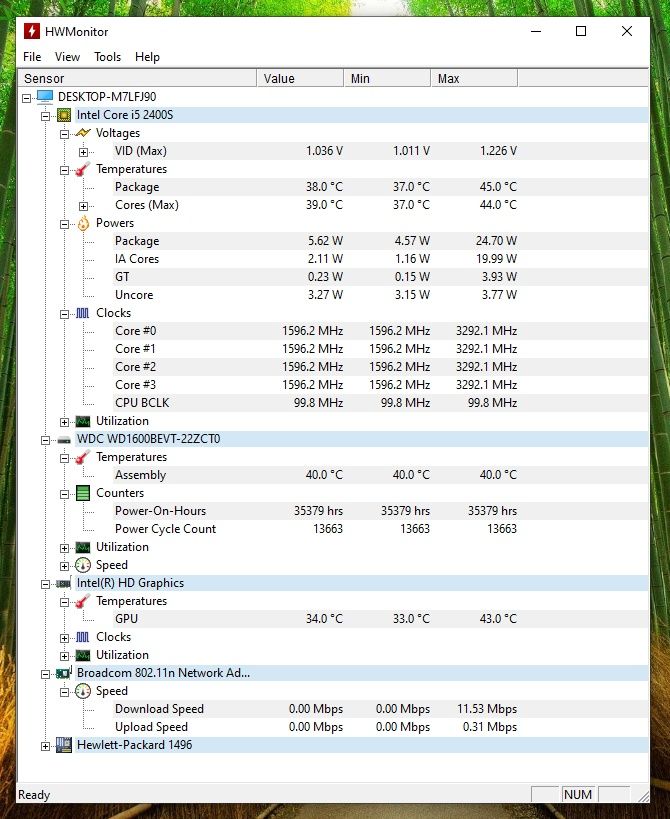
Task: Click the Intel Core i5 2400S chip icon
Action: pyautogui.click(x=64, y=115)
